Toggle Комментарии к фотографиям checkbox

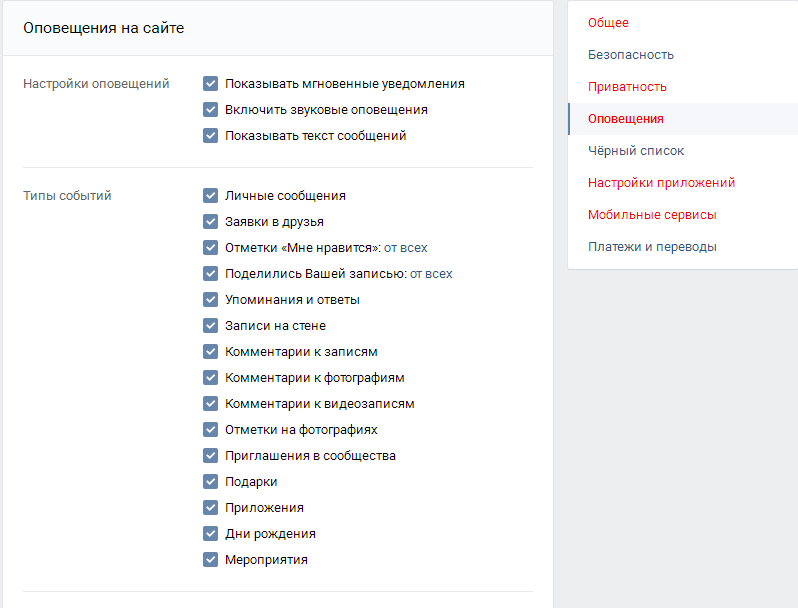coord(210,377)
